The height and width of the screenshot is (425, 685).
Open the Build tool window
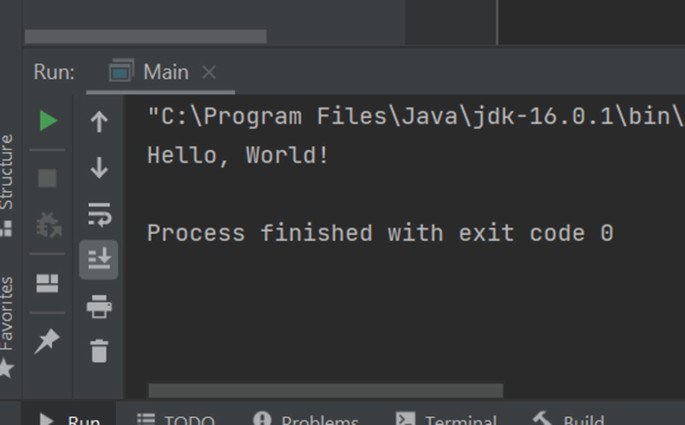[x=568, y=418]
